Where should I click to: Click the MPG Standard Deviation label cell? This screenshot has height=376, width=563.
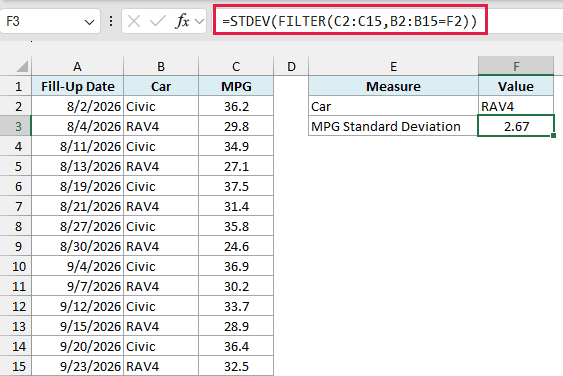click(x=394, y=126)
